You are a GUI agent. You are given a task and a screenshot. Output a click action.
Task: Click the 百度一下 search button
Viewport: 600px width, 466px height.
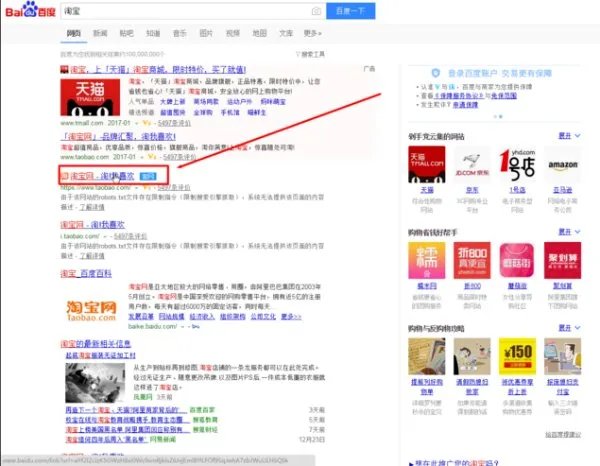pos(351,11)
